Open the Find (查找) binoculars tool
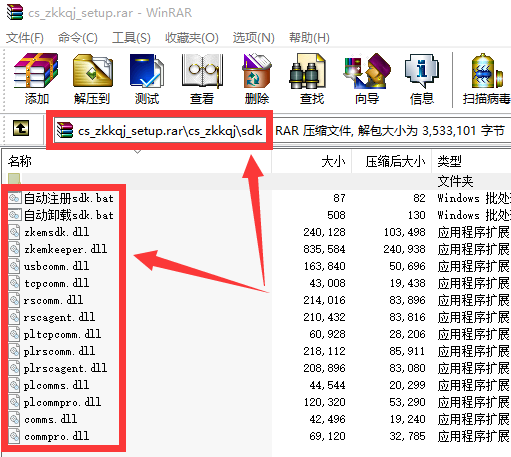The height and width of the screenshot is (457, 511). 311,79
